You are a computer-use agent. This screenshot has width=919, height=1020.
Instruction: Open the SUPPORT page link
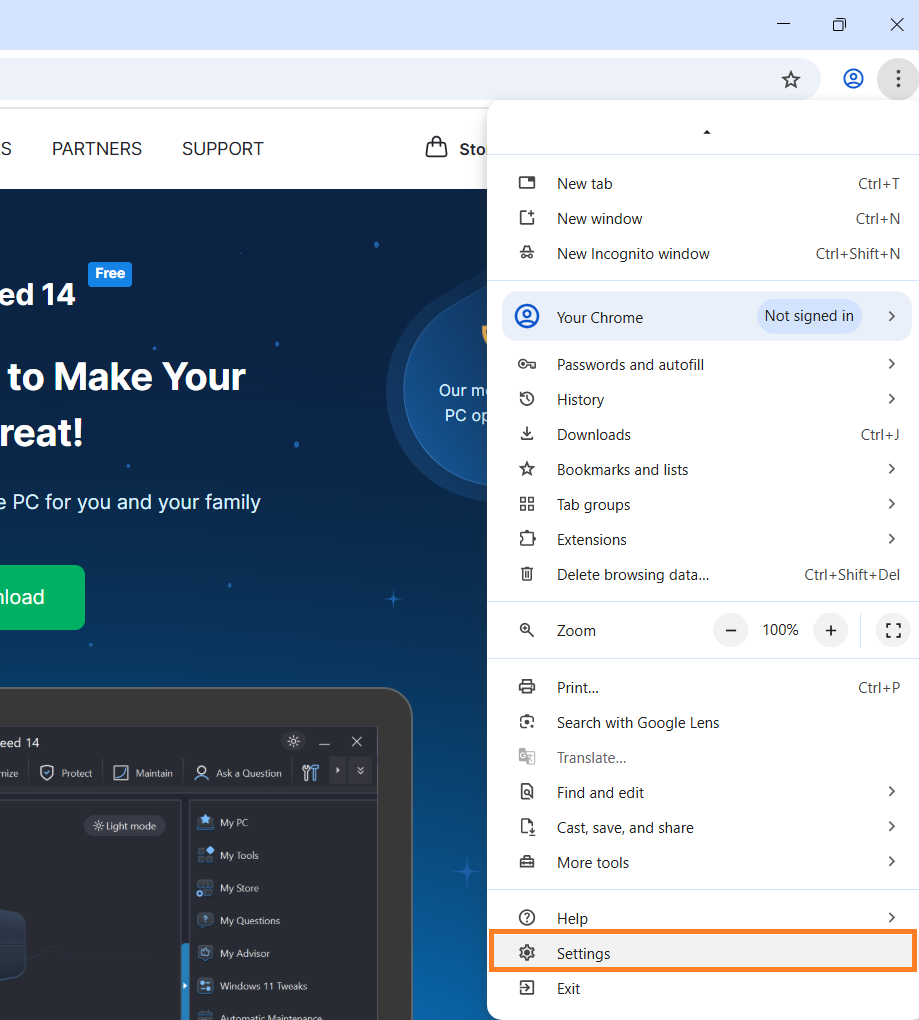coord(222,149)
